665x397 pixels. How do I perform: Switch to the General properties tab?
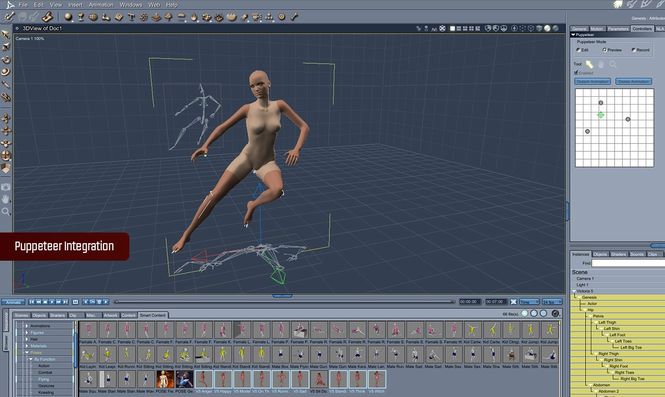tap(579, 29)
